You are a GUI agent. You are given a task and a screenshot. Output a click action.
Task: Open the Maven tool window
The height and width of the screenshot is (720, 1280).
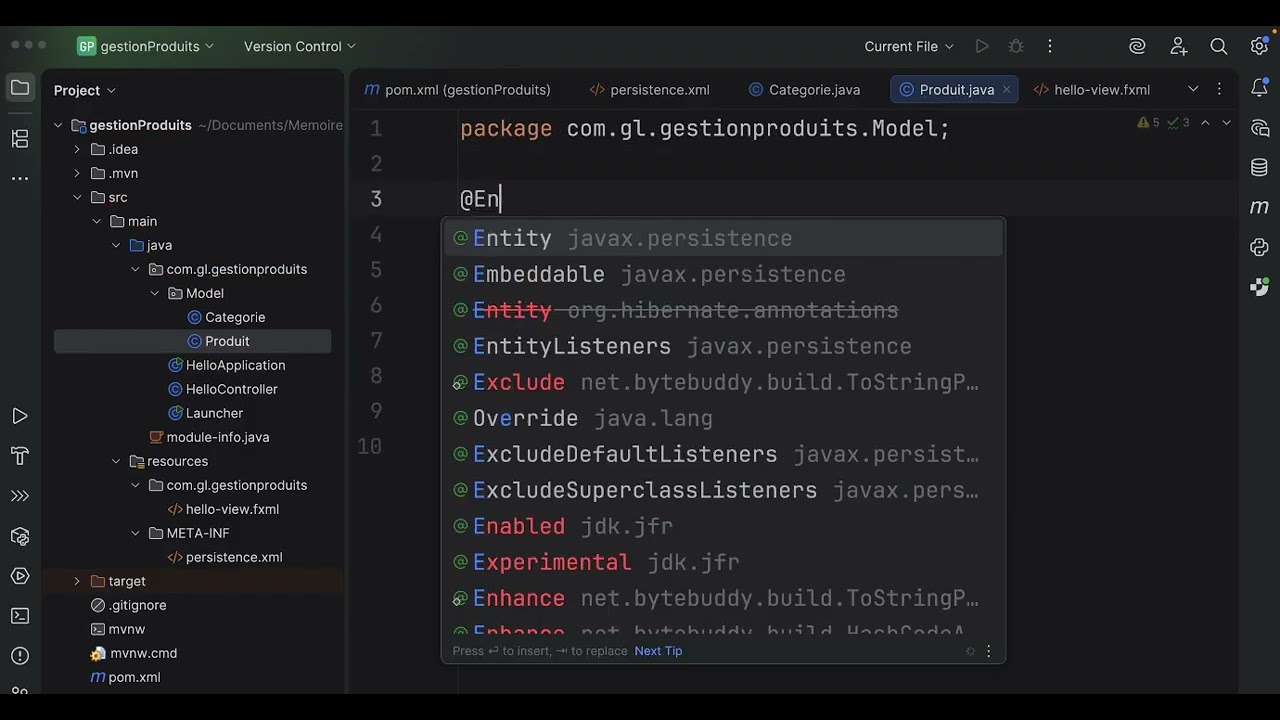tap(1260, 207)
